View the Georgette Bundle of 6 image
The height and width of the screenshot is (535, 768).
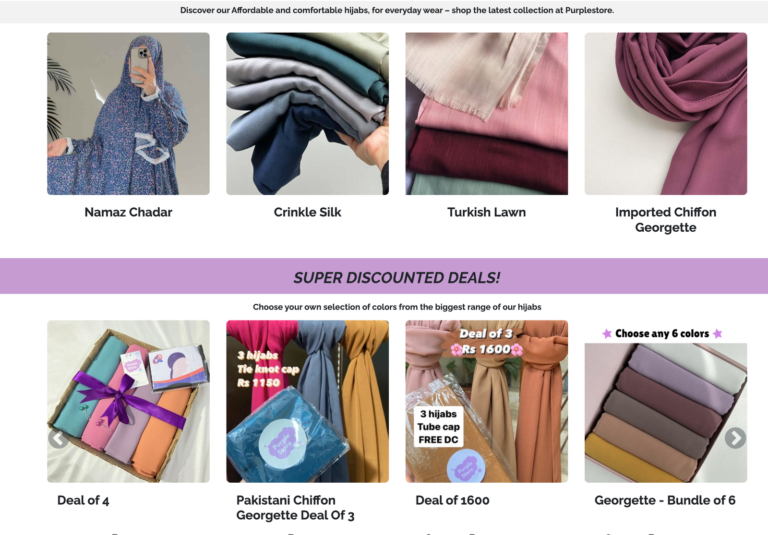tap(666, 401)
